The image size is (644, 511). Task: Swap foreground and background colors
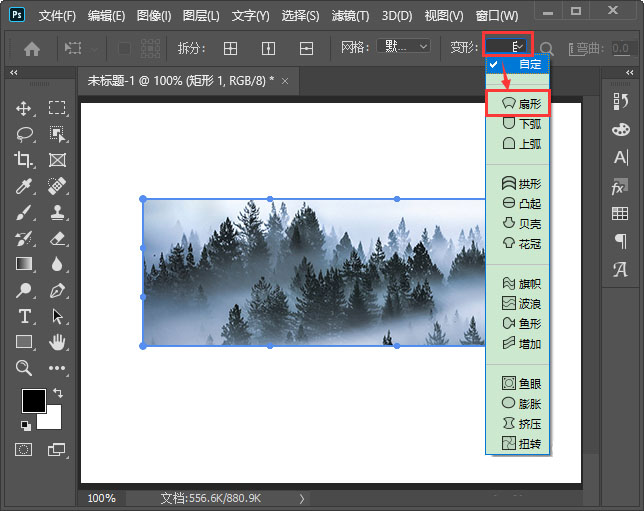pyautogui.click(x=58, y=393)
